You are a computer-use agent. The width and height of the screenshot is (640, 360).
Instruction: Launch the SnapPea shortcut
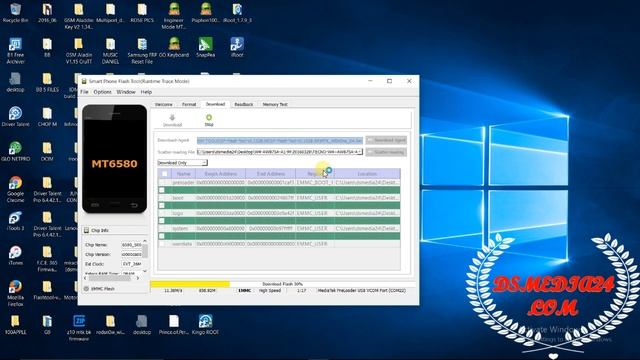point(206,47)
